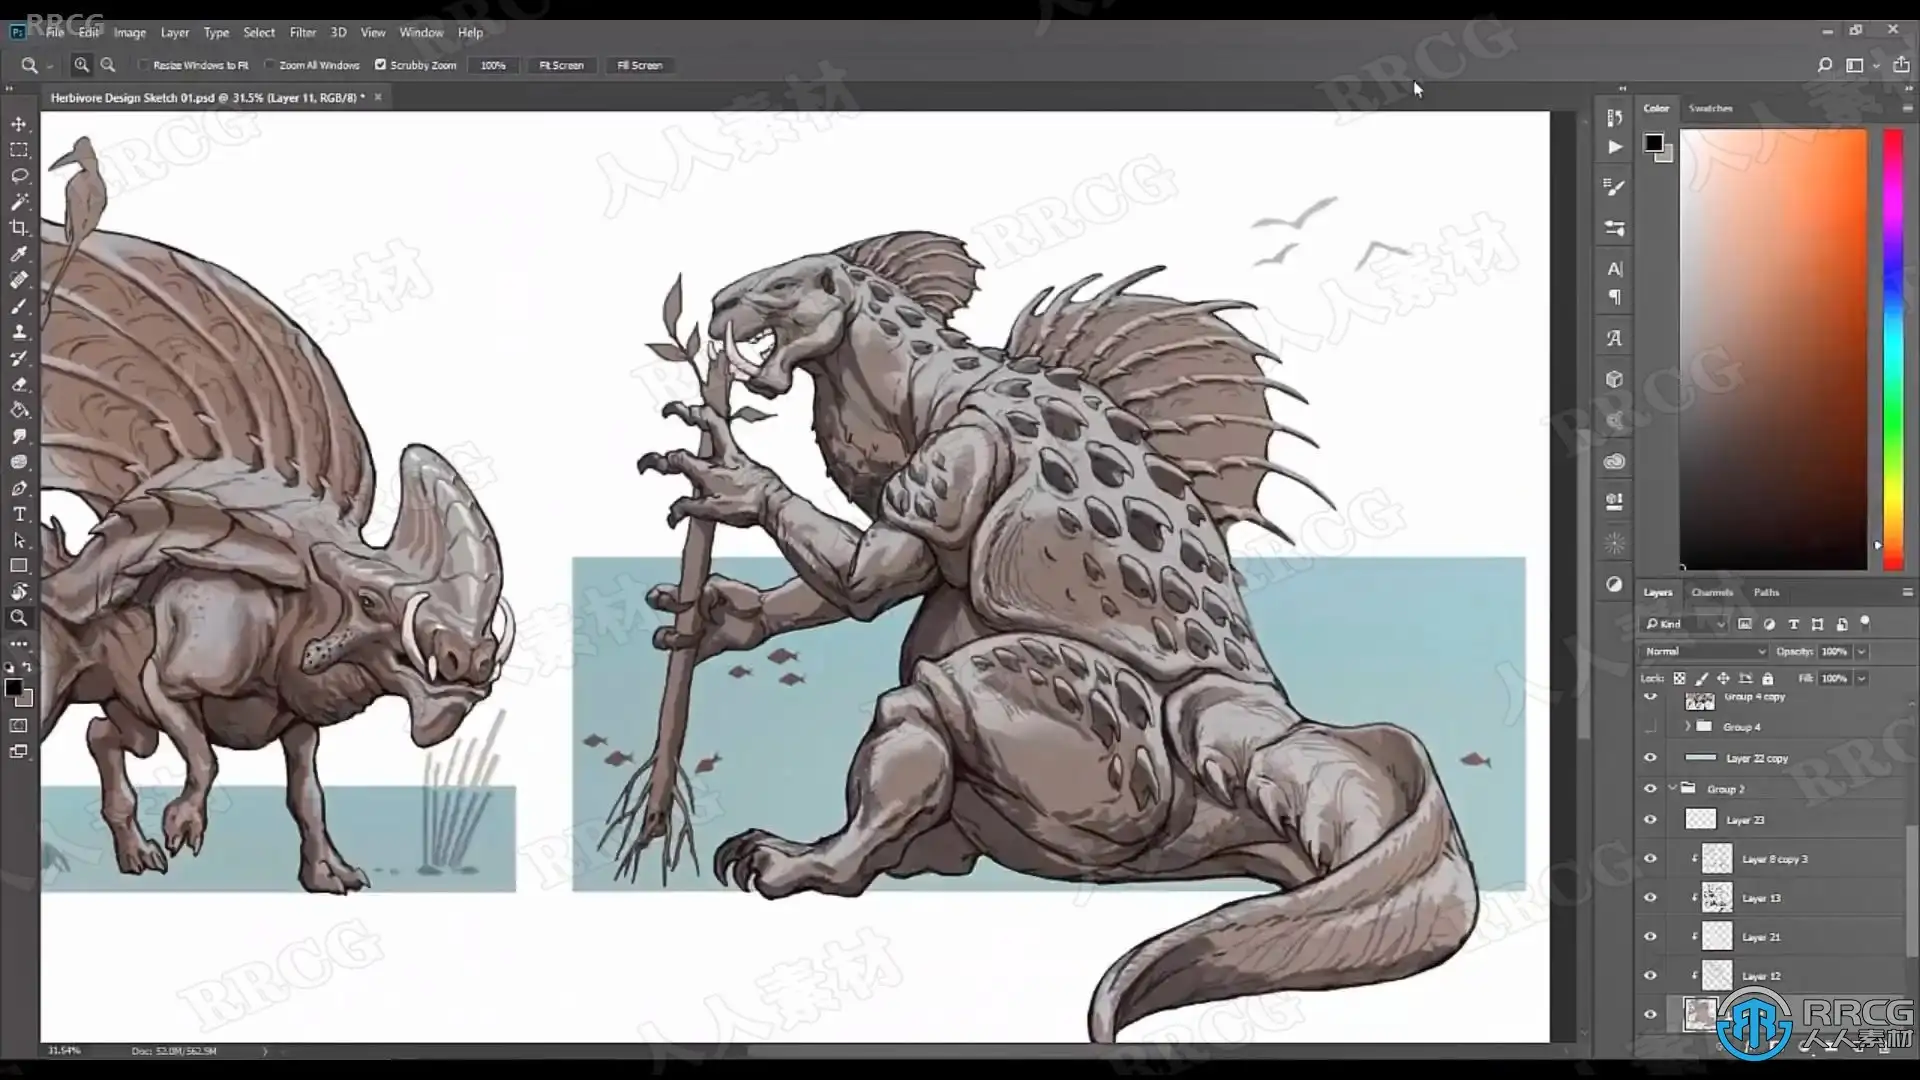Select the Lasso tool

[19, 176]
